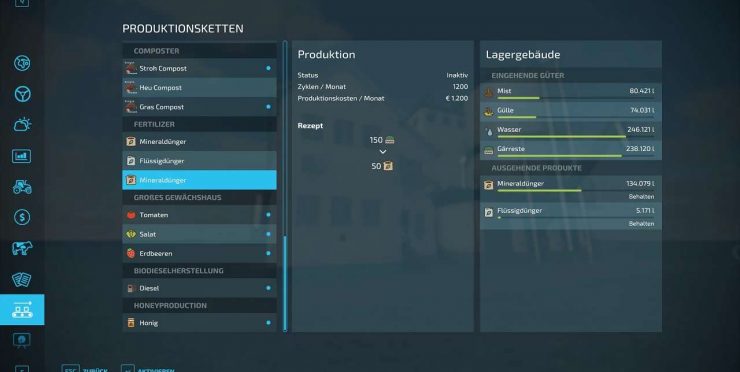Toggle active dot on Stroh Compost

269,68
